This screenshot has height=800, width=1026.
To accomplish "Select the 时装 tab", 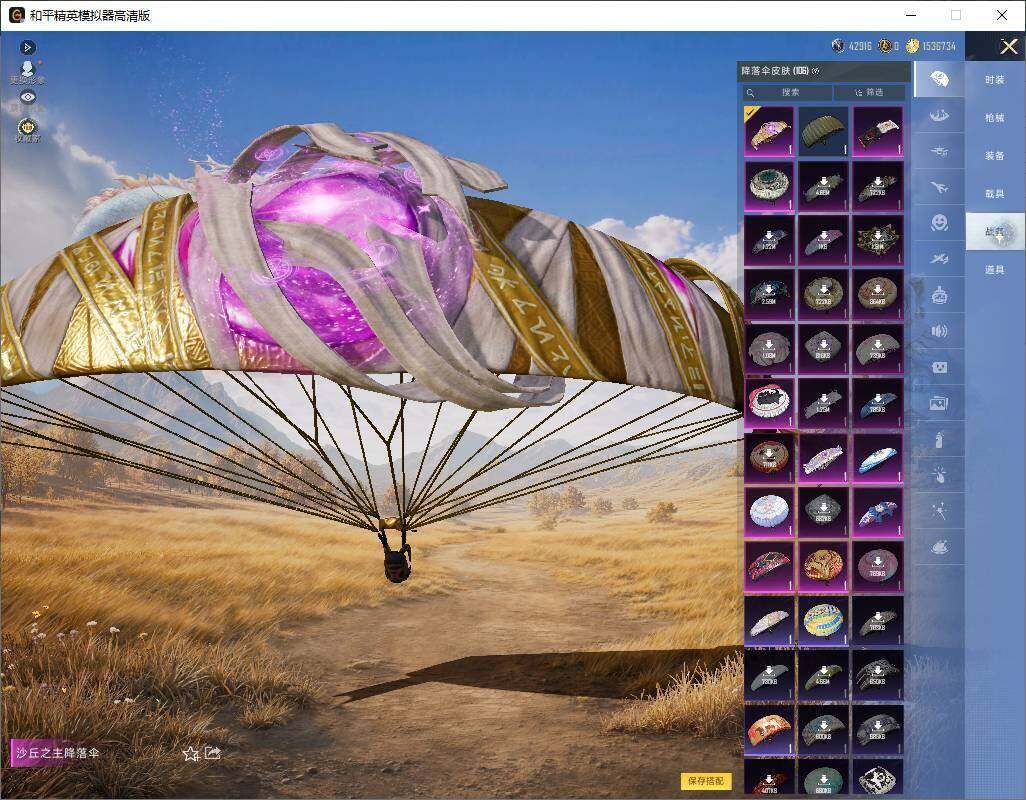I will coord(995,80).
